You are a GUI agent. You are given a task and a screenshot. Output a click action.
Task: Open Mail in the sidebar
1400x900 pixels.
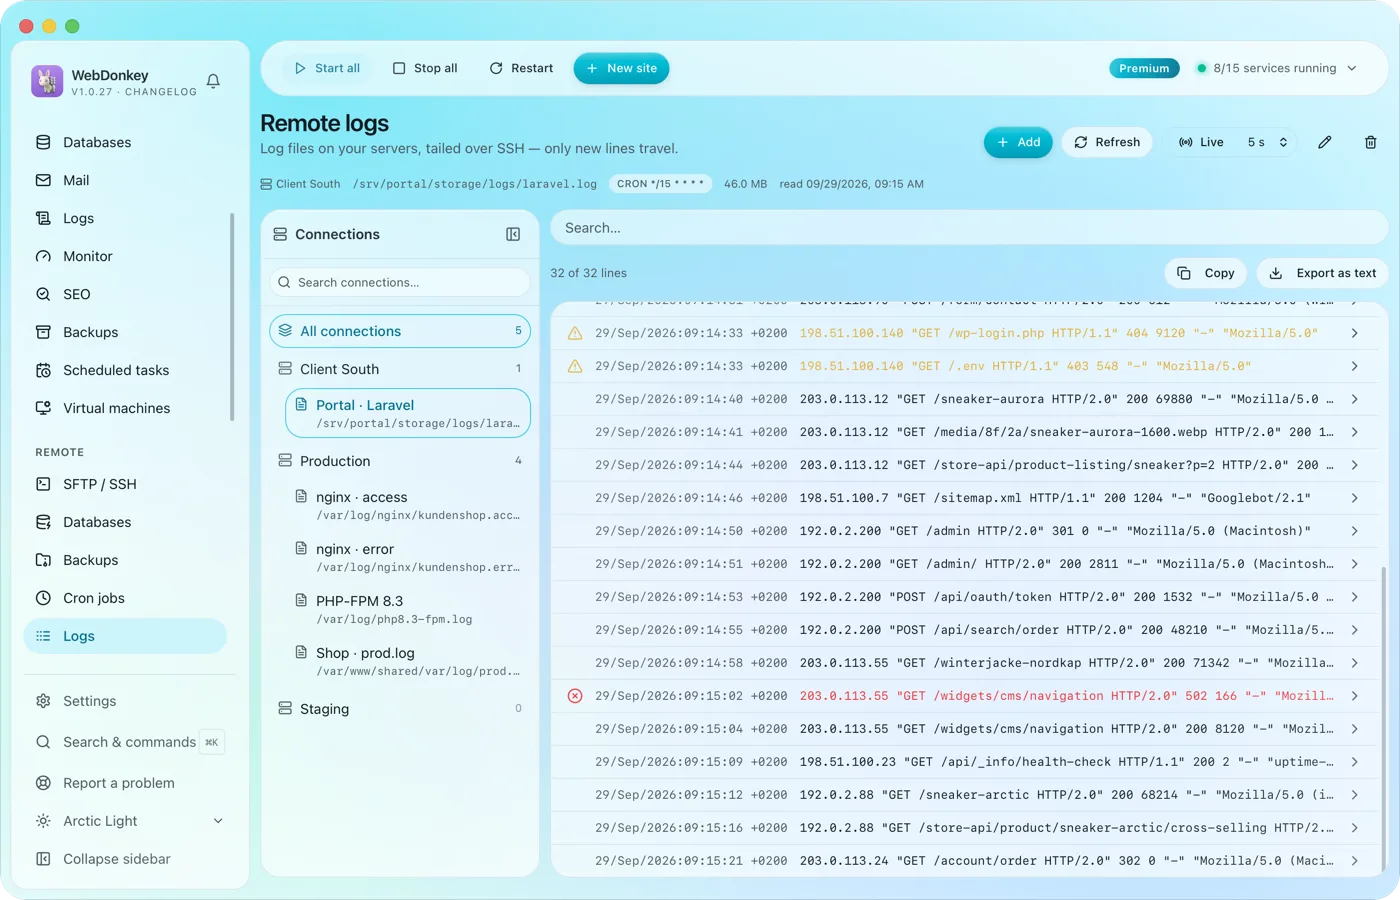(x=127, y=180)
